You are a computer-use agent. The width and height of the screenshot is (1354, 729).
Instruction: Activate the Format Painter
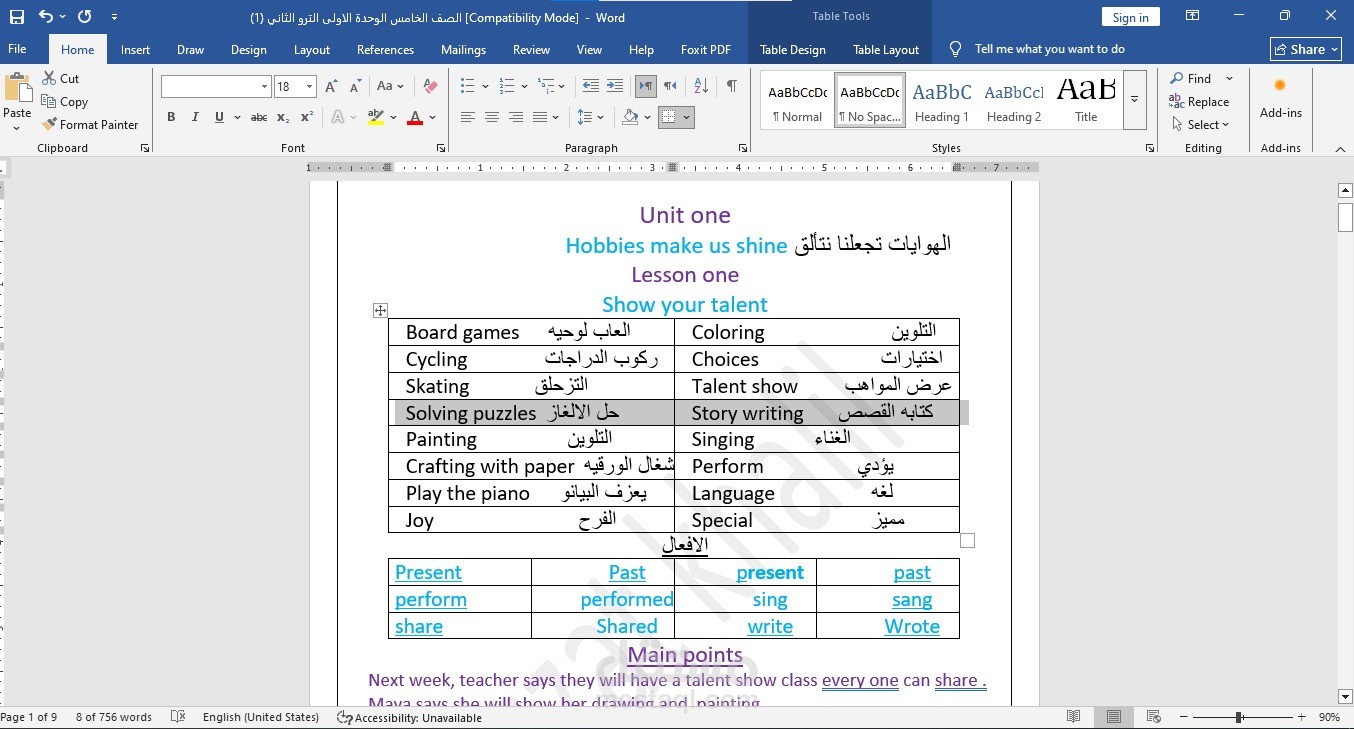(90, 124)
